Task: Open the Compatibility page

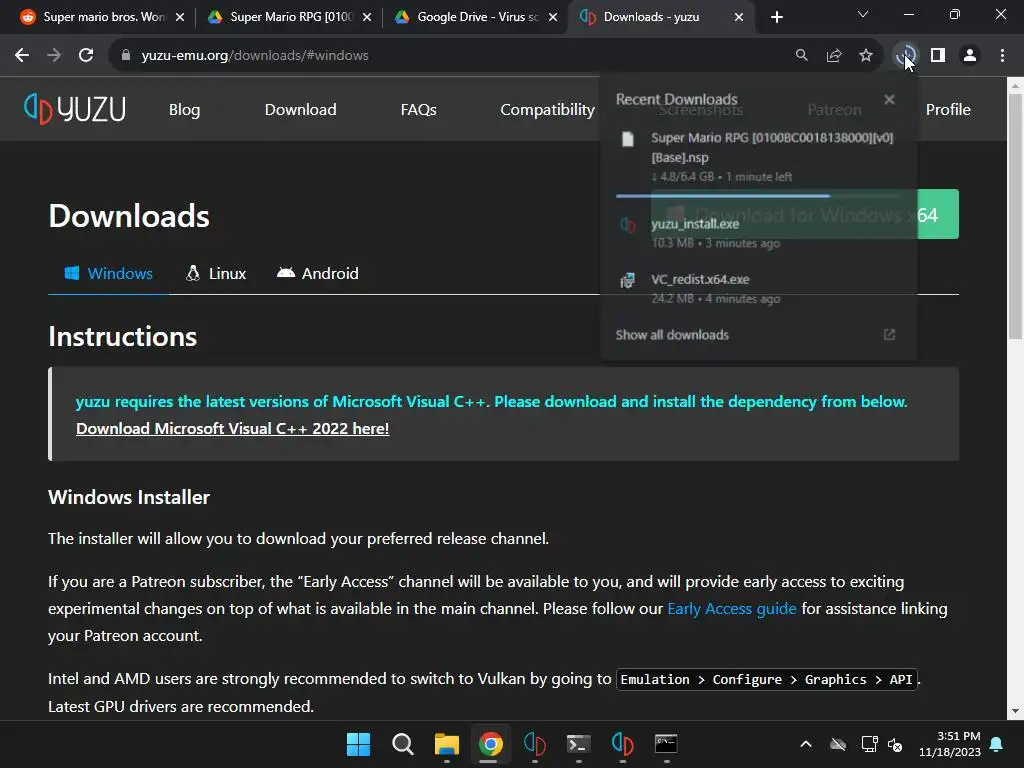Action: click(547, 110)
